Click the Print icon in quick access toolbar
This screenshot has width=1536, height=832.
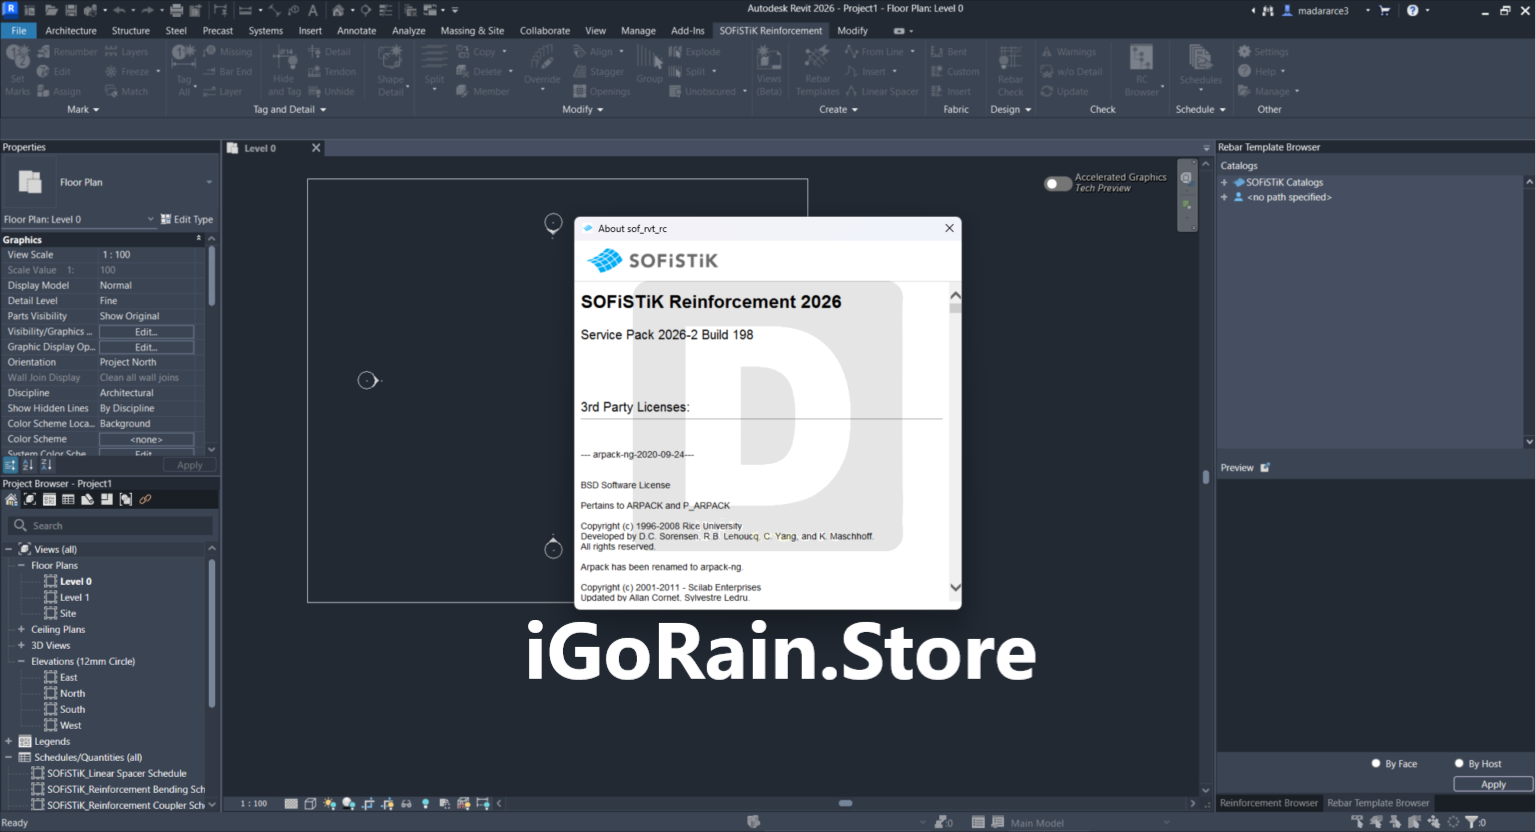click(176, 10)
